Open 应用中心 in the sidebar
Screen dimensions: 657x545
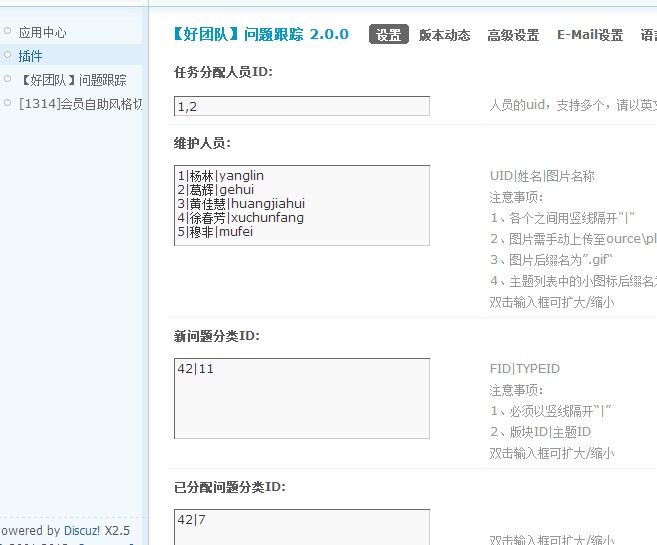(42, 32)
